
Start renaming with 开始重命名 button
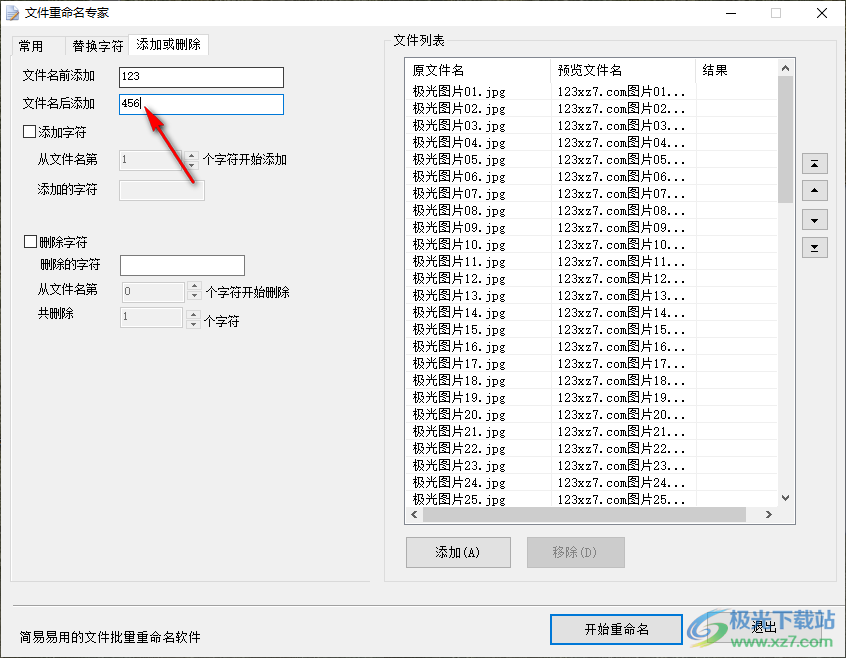pyautogui.click(x=616, y=629)
